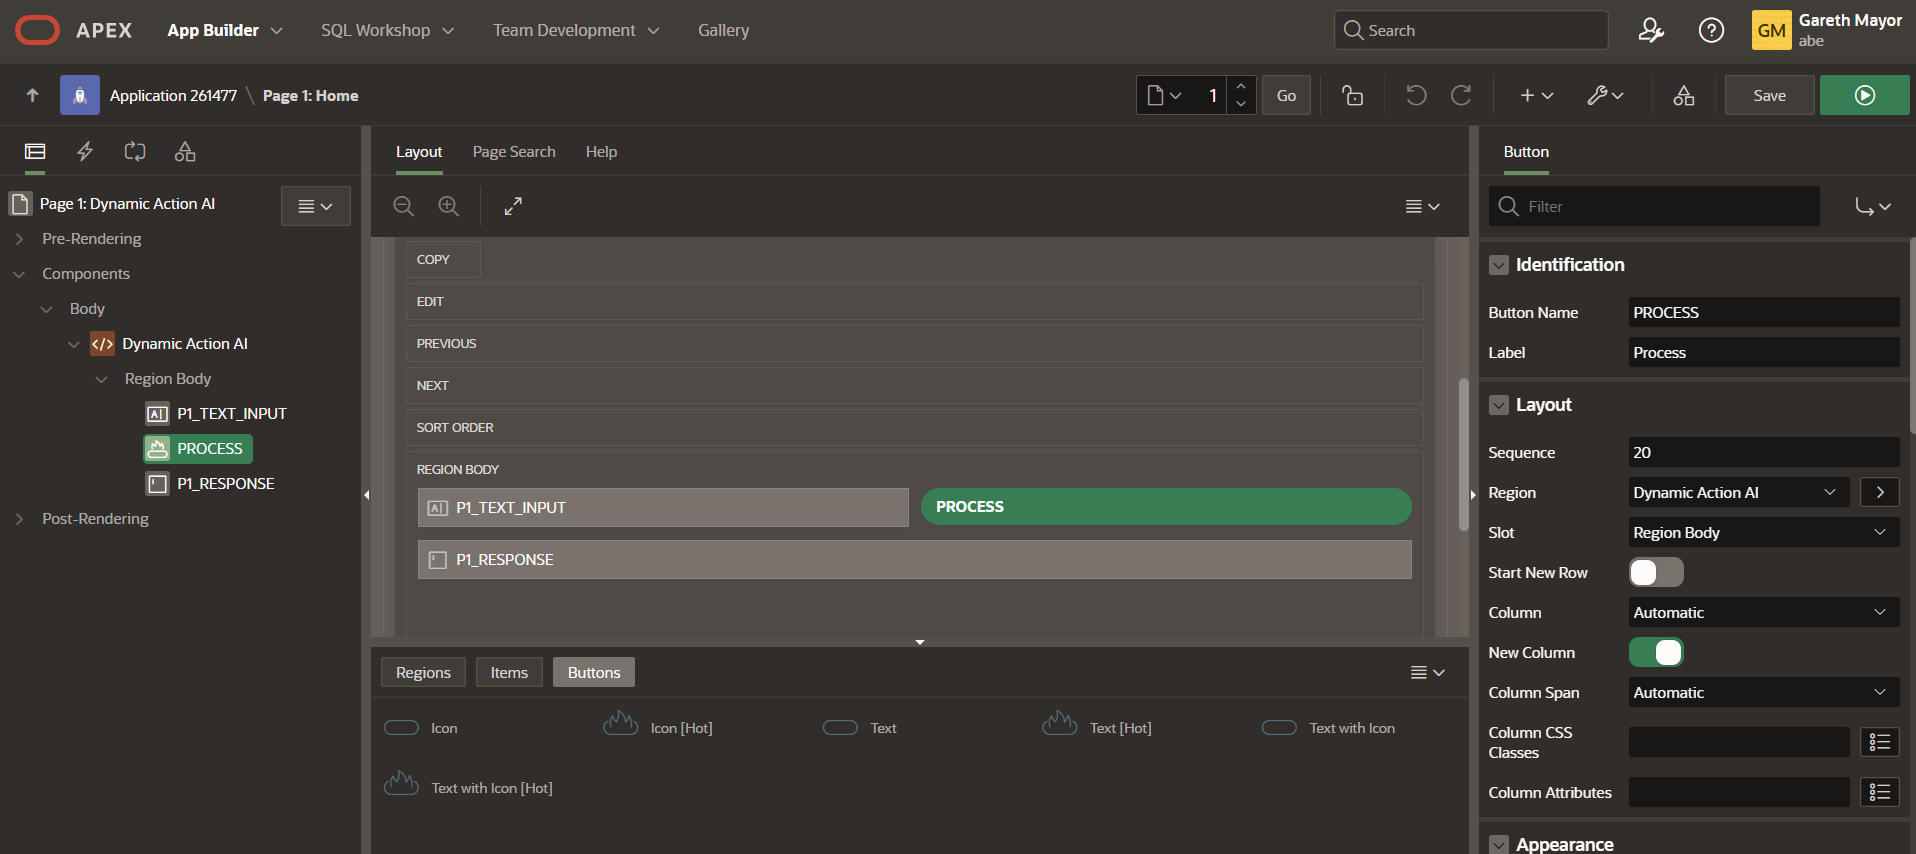Click the Button Name field

pyautogui.click(x=1764, y=312)
